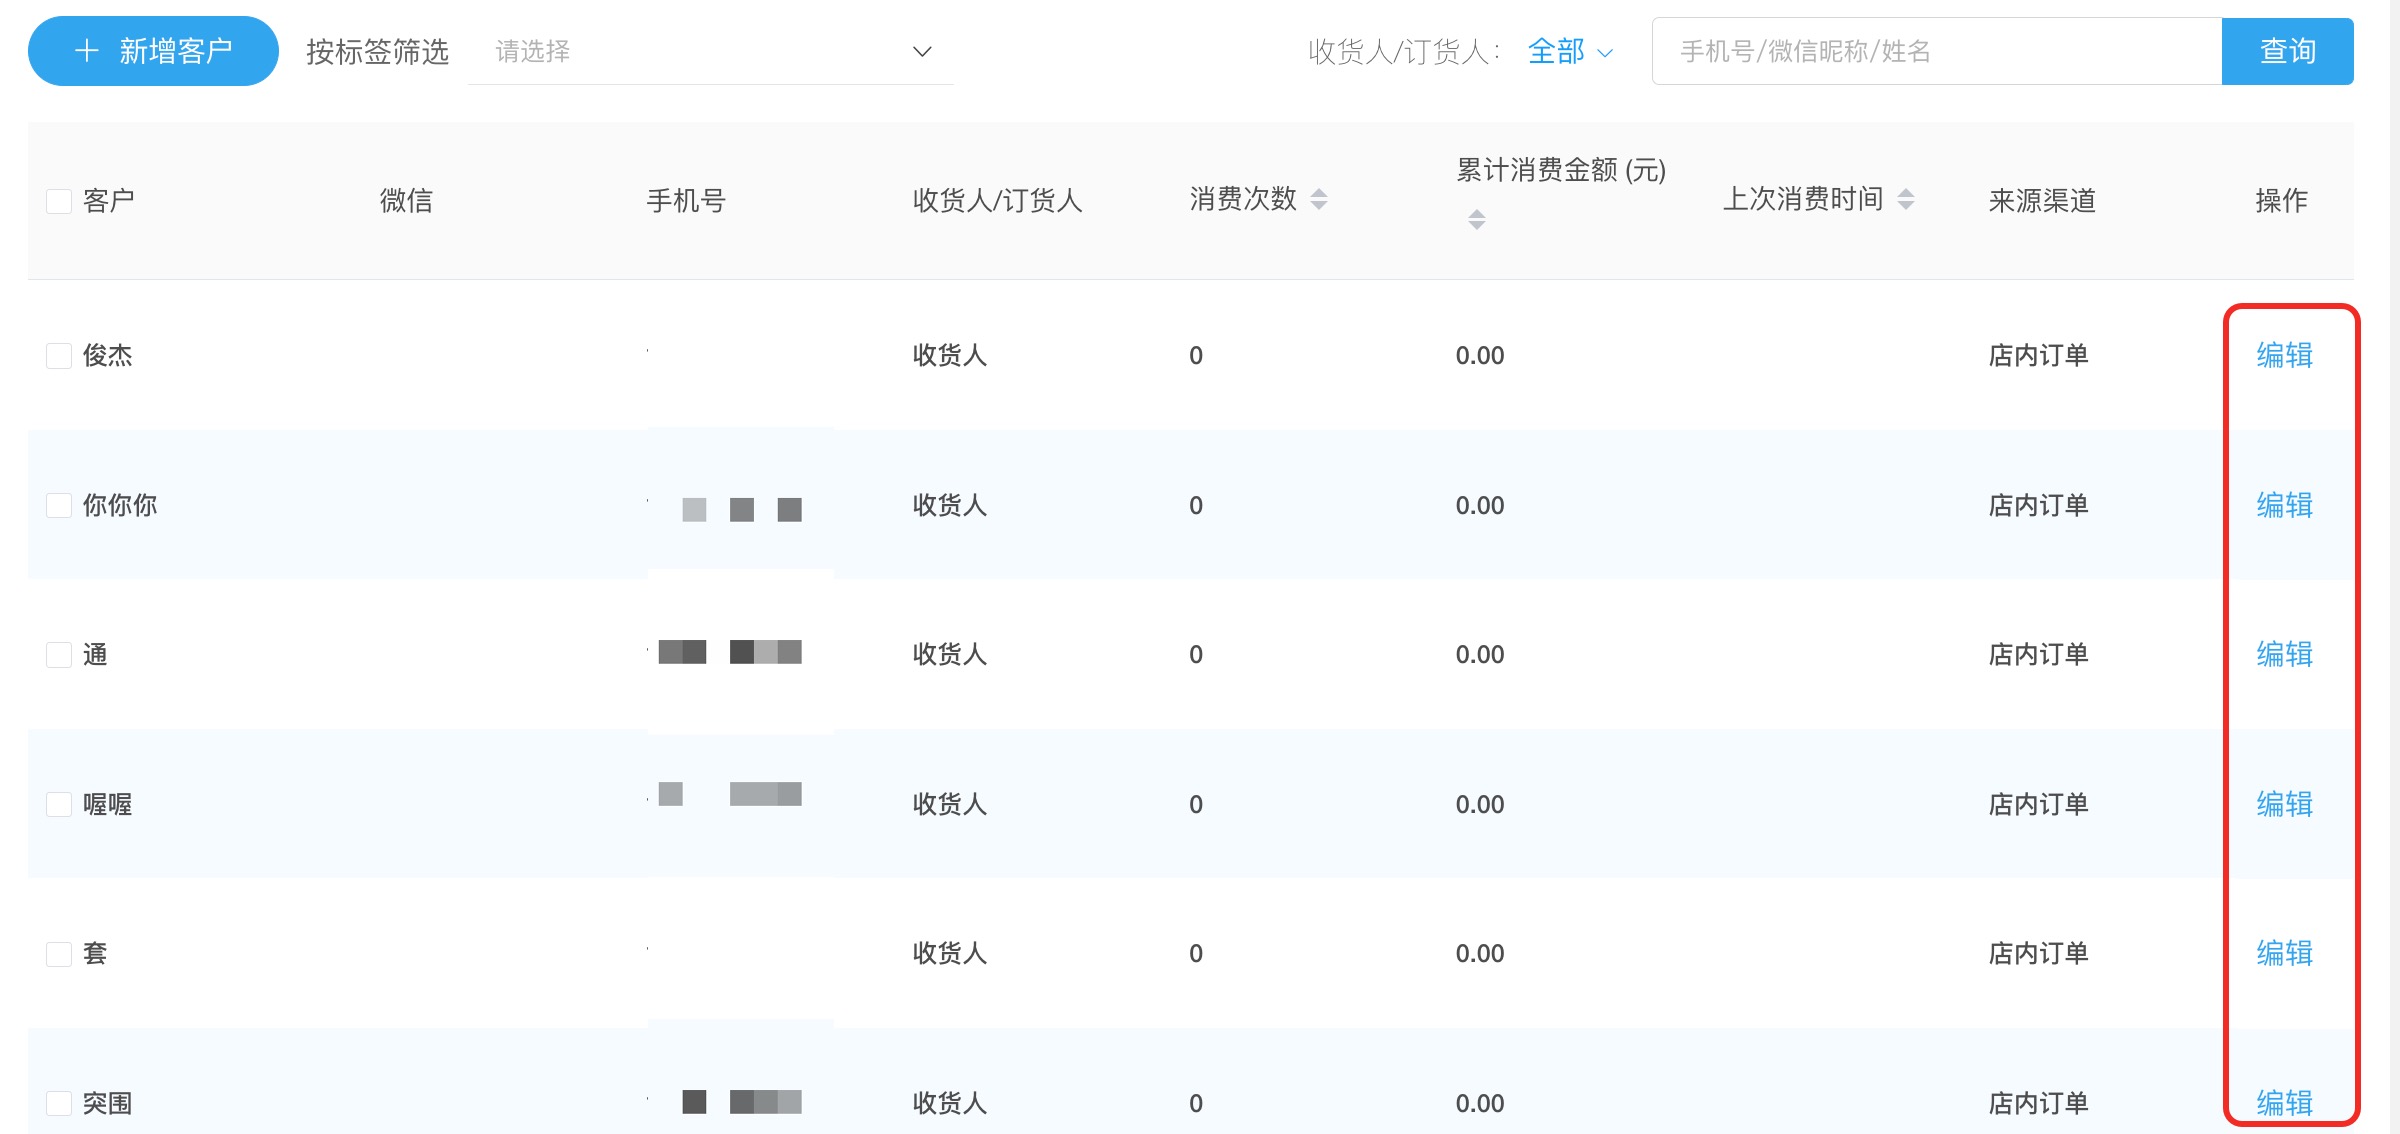
Task: Edit customer 套 via 编辑 link
Action: (x=2284, y=953)
